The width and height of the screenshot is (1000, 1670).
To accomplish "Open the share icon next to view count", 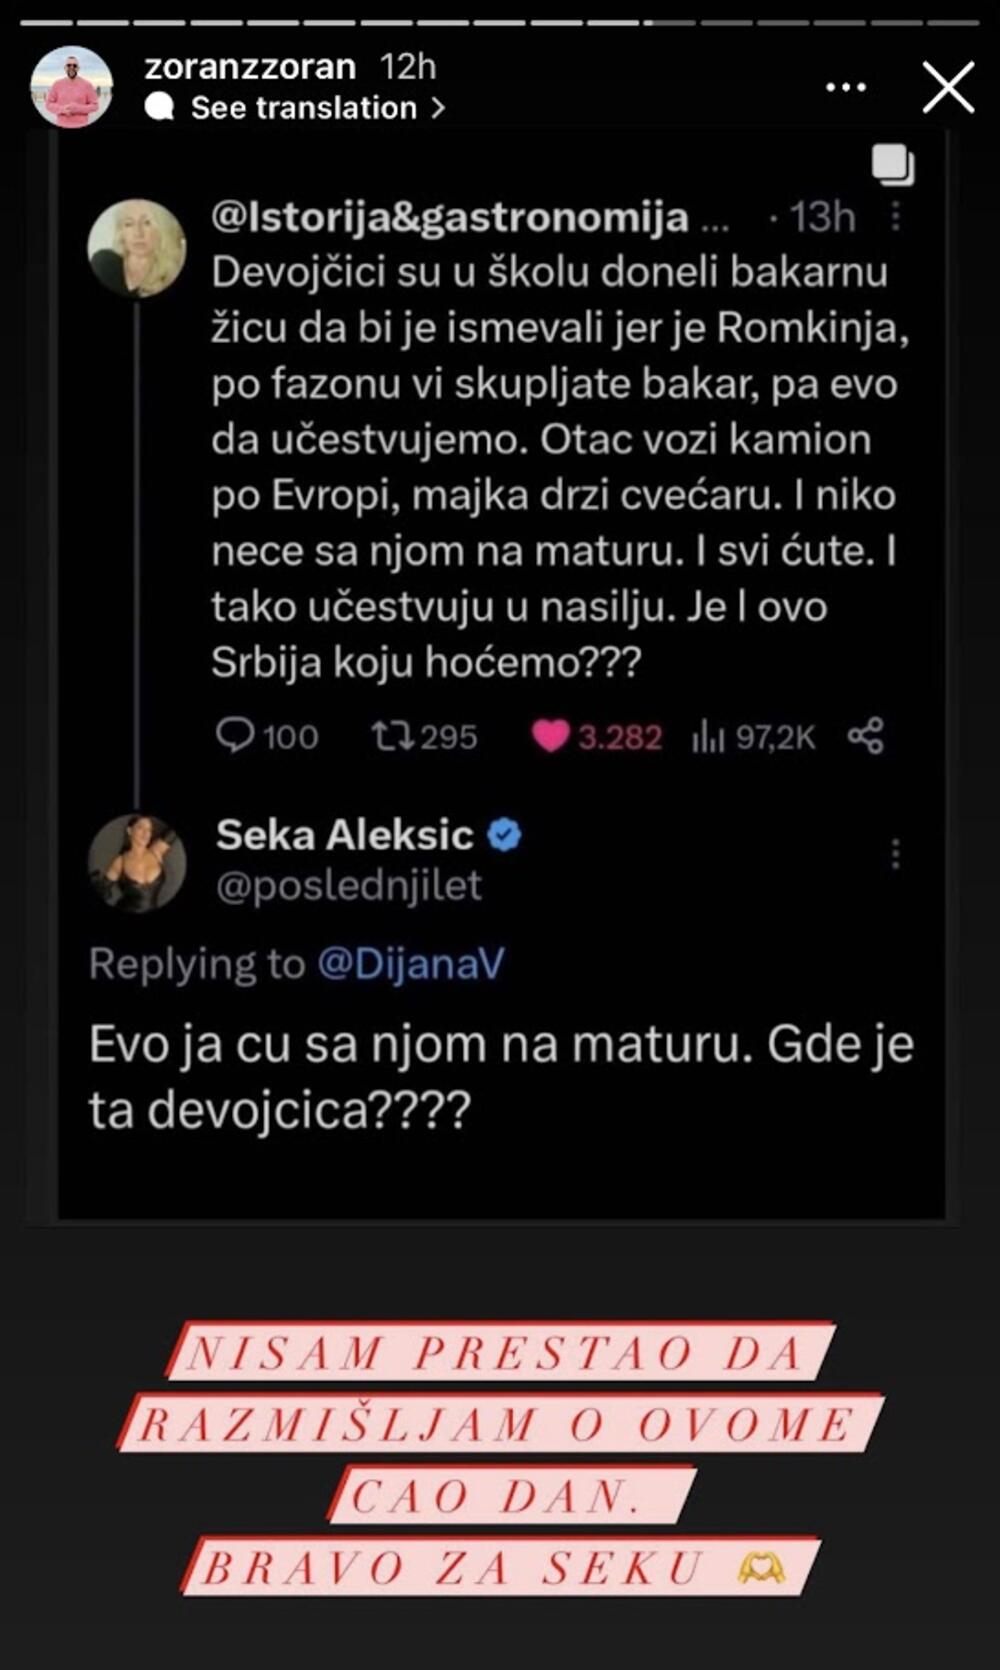I will click(x=865, y=737).
